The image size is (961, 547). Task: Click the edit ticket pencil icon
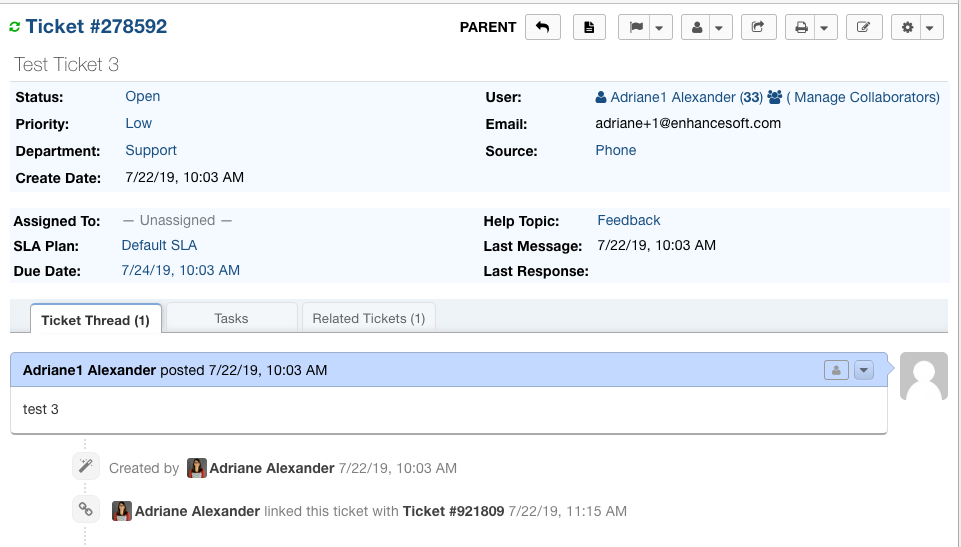pyautogui.click(x=864, y=27)
